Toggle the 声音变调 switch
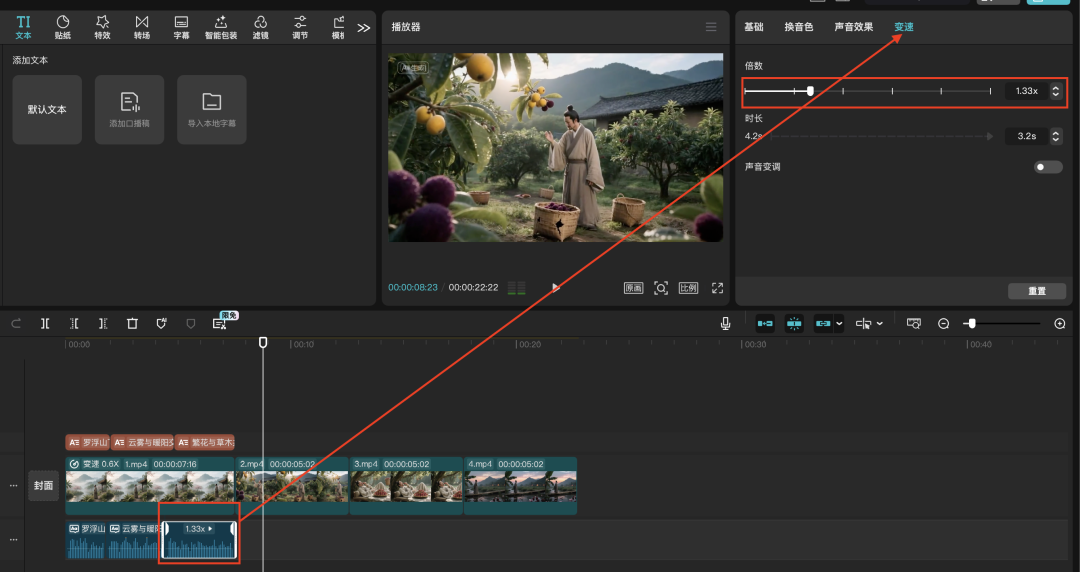The image size is (1080, 572). (x=1048, y=167)
